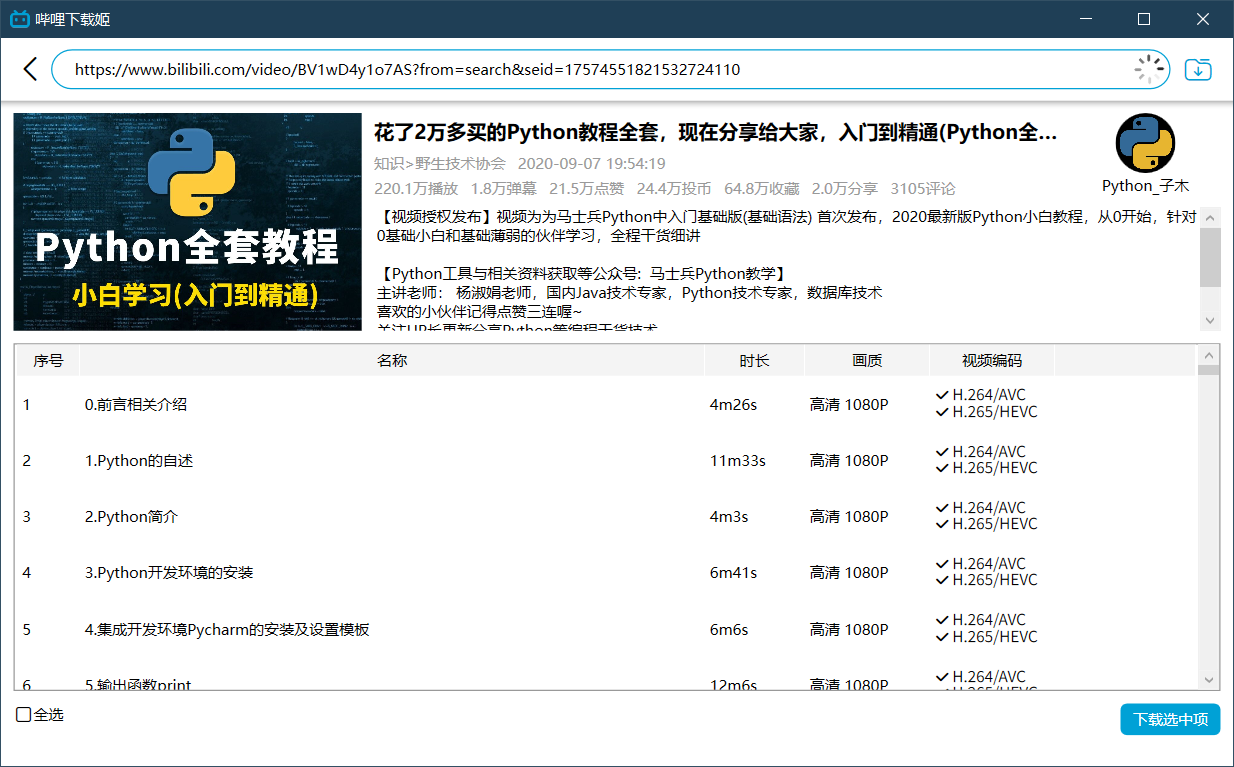Click the video title beginning 花了2万多买的Python教程
1234x767 pixels.
tap(716, 132)
